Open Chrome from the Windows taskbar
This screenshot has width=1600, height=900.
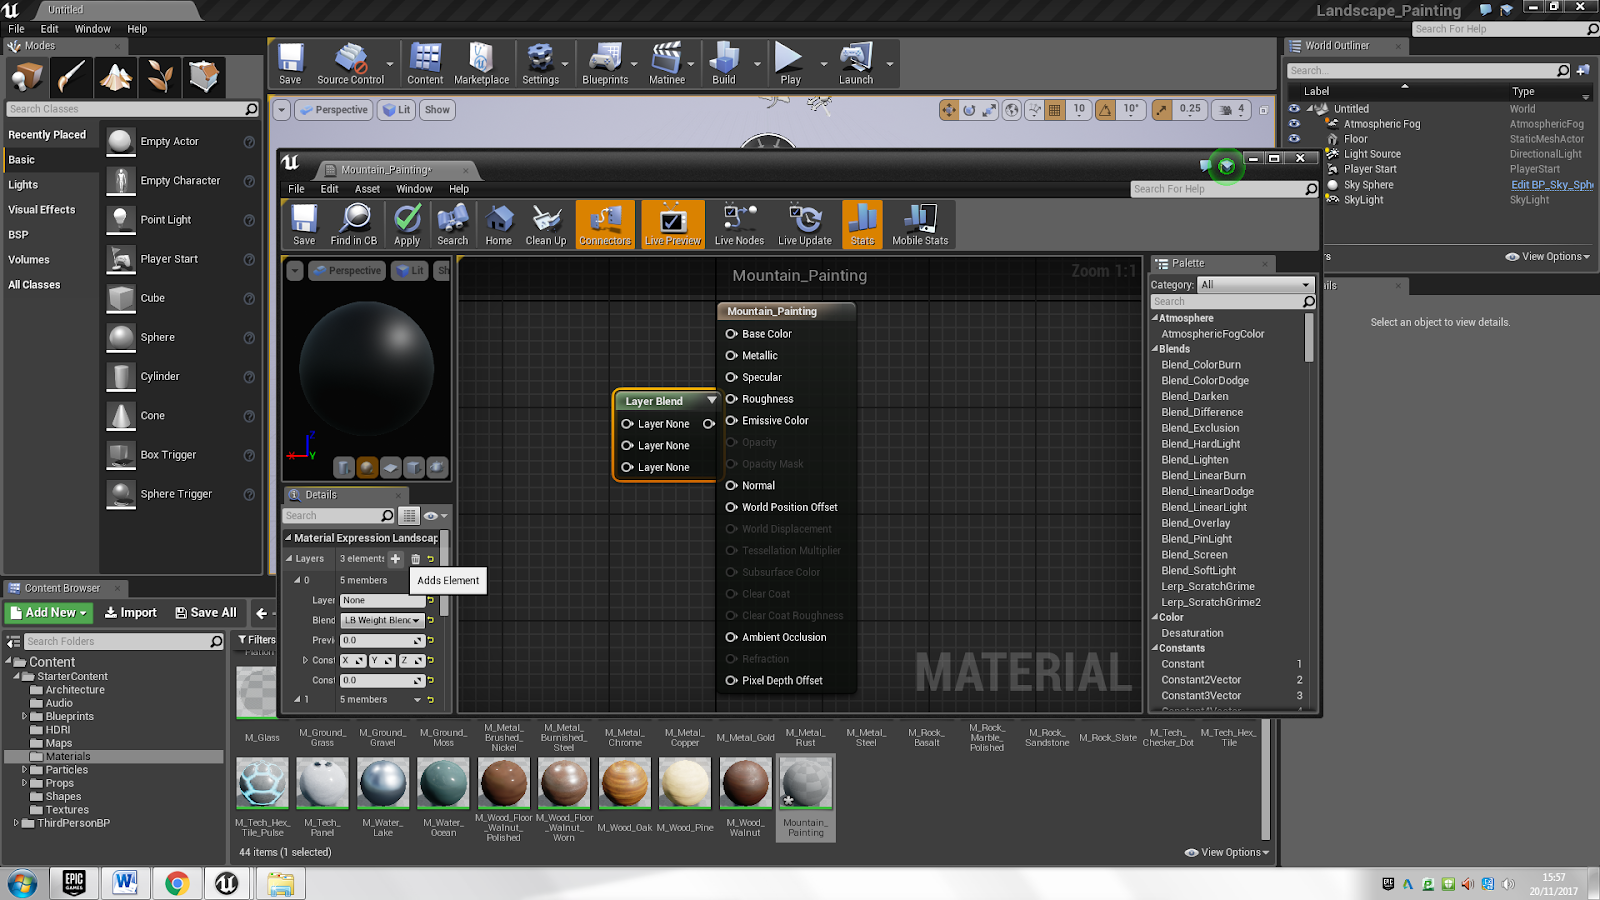tap(177, 883)
